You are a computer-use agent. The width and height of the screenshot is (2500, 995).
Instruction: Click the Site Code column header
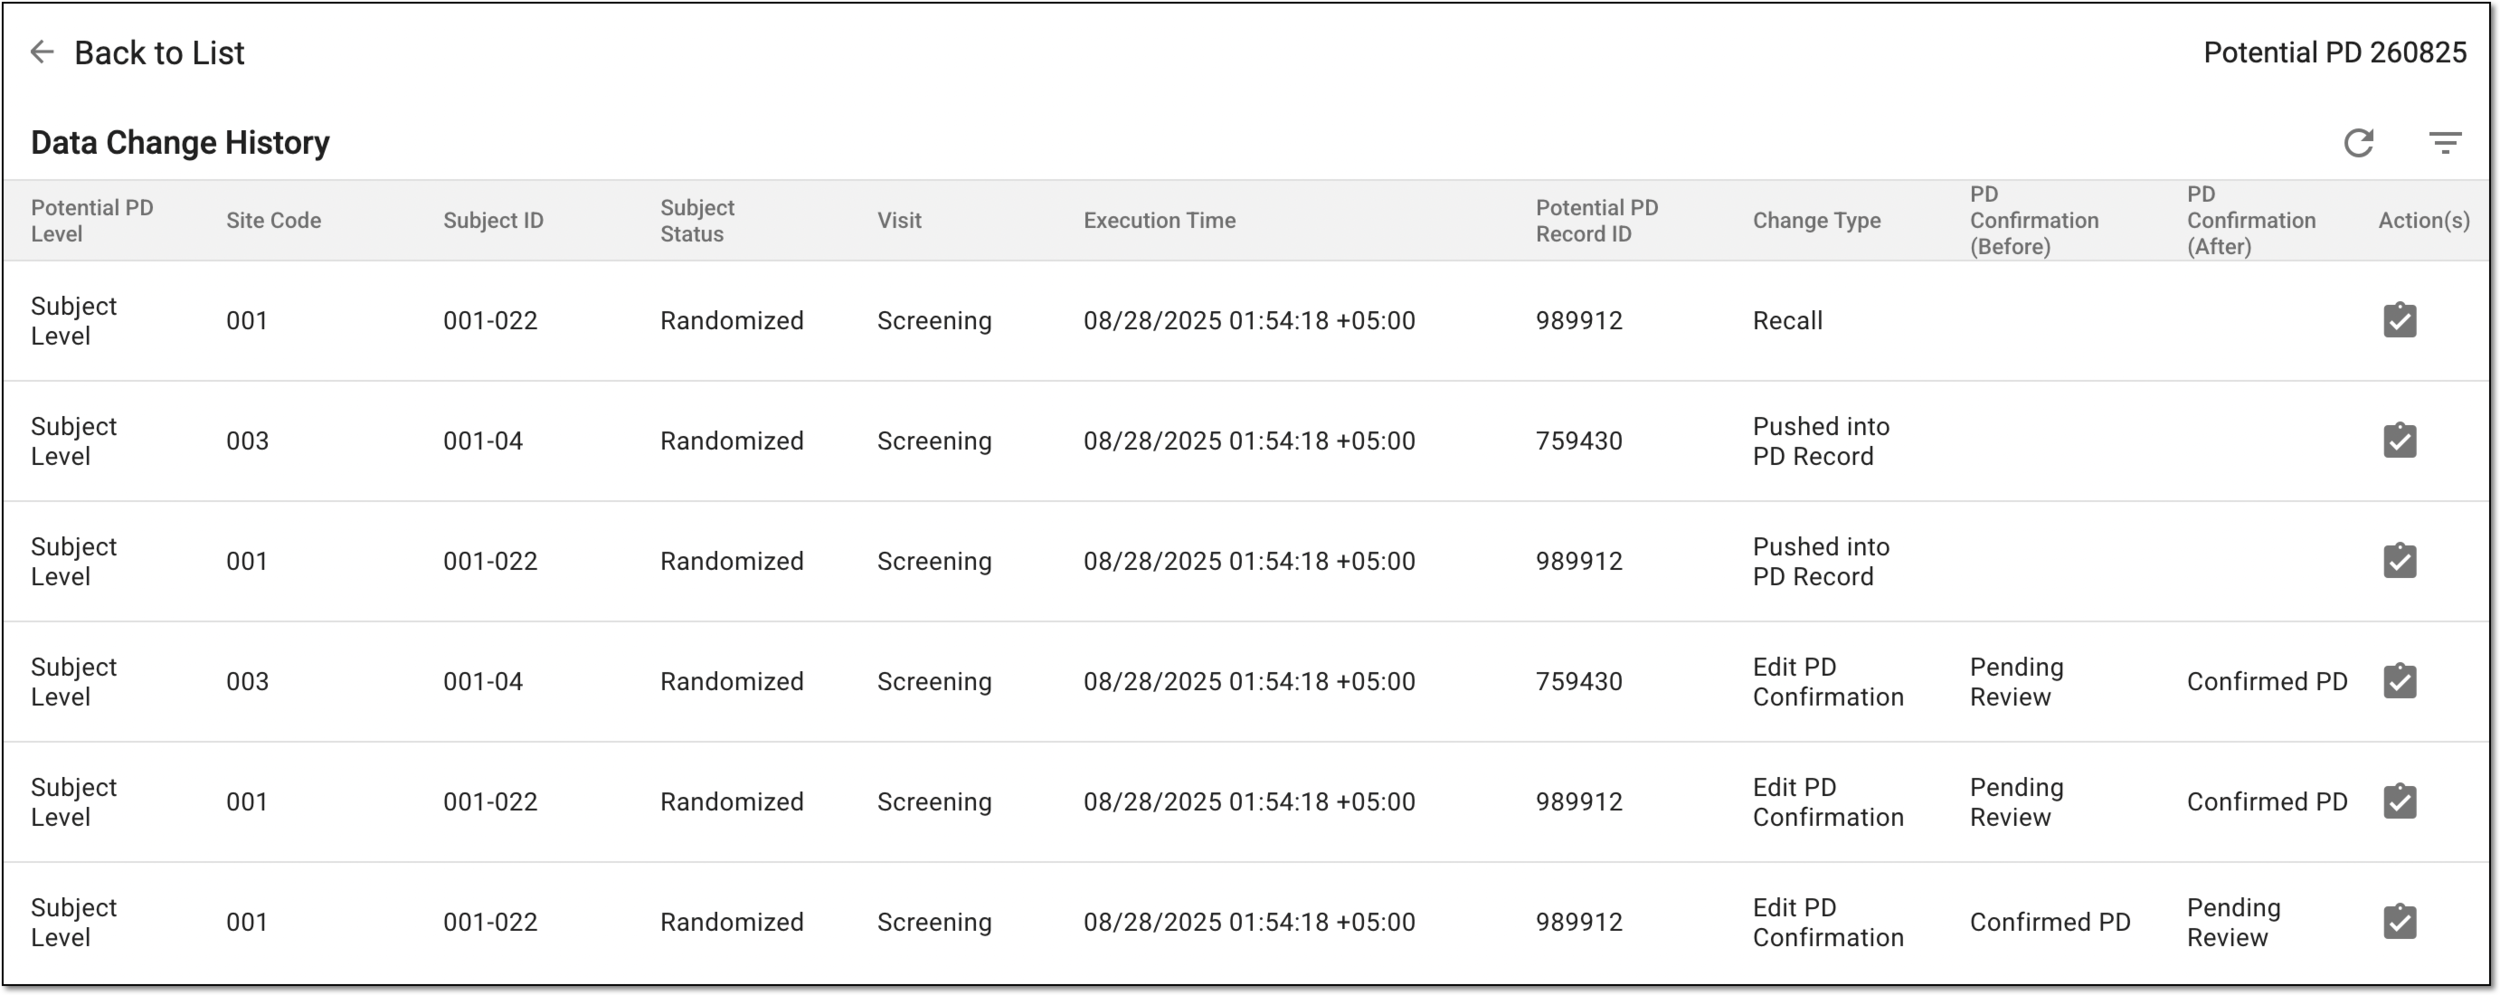pyautogui.click(x=273, y=220)
